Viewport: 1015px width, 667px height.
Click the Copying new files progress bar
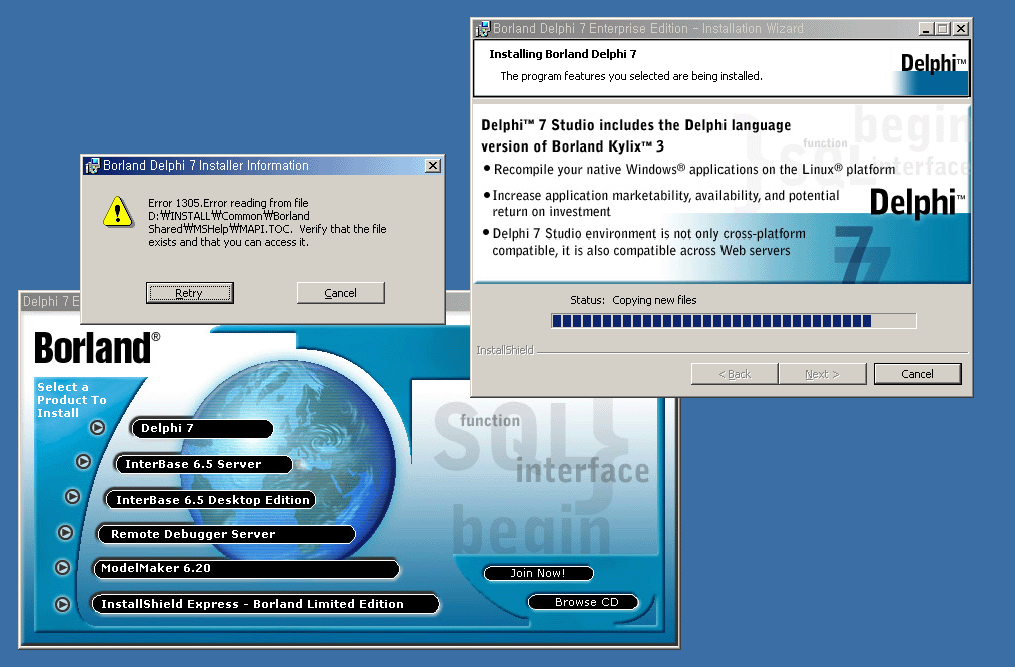[x=733, y=321]
